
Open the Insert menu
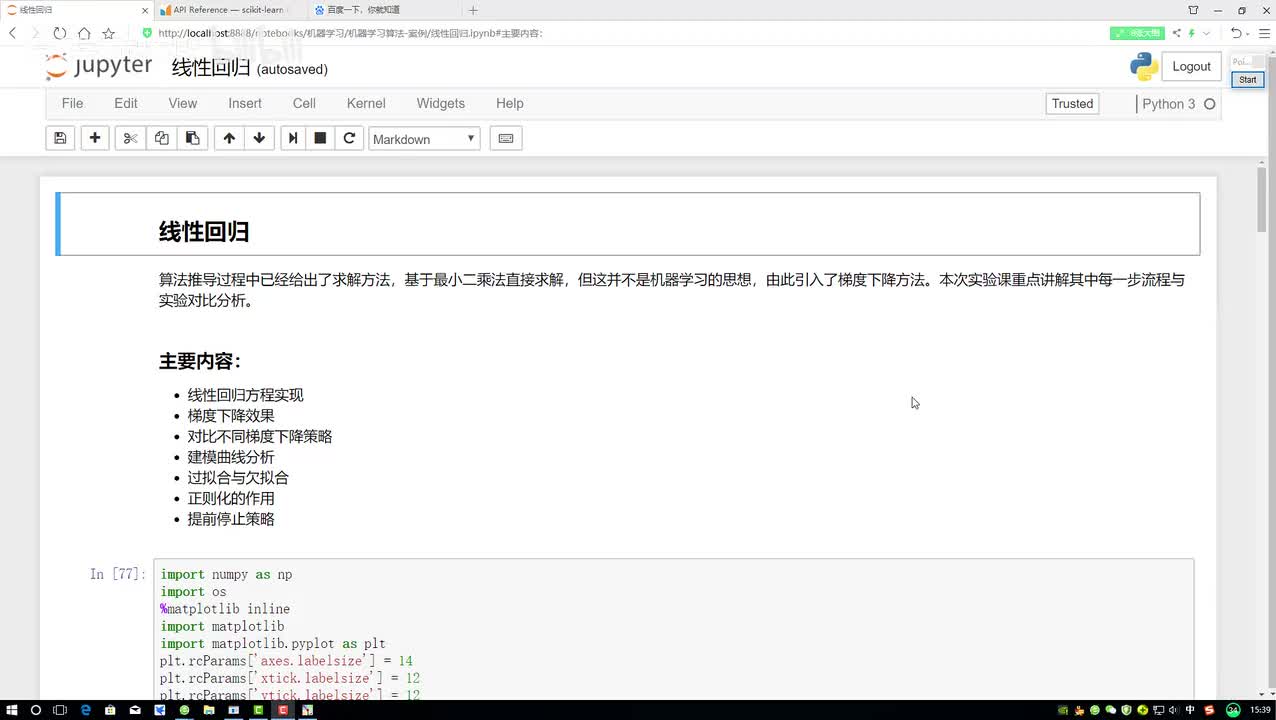[245, 103]
